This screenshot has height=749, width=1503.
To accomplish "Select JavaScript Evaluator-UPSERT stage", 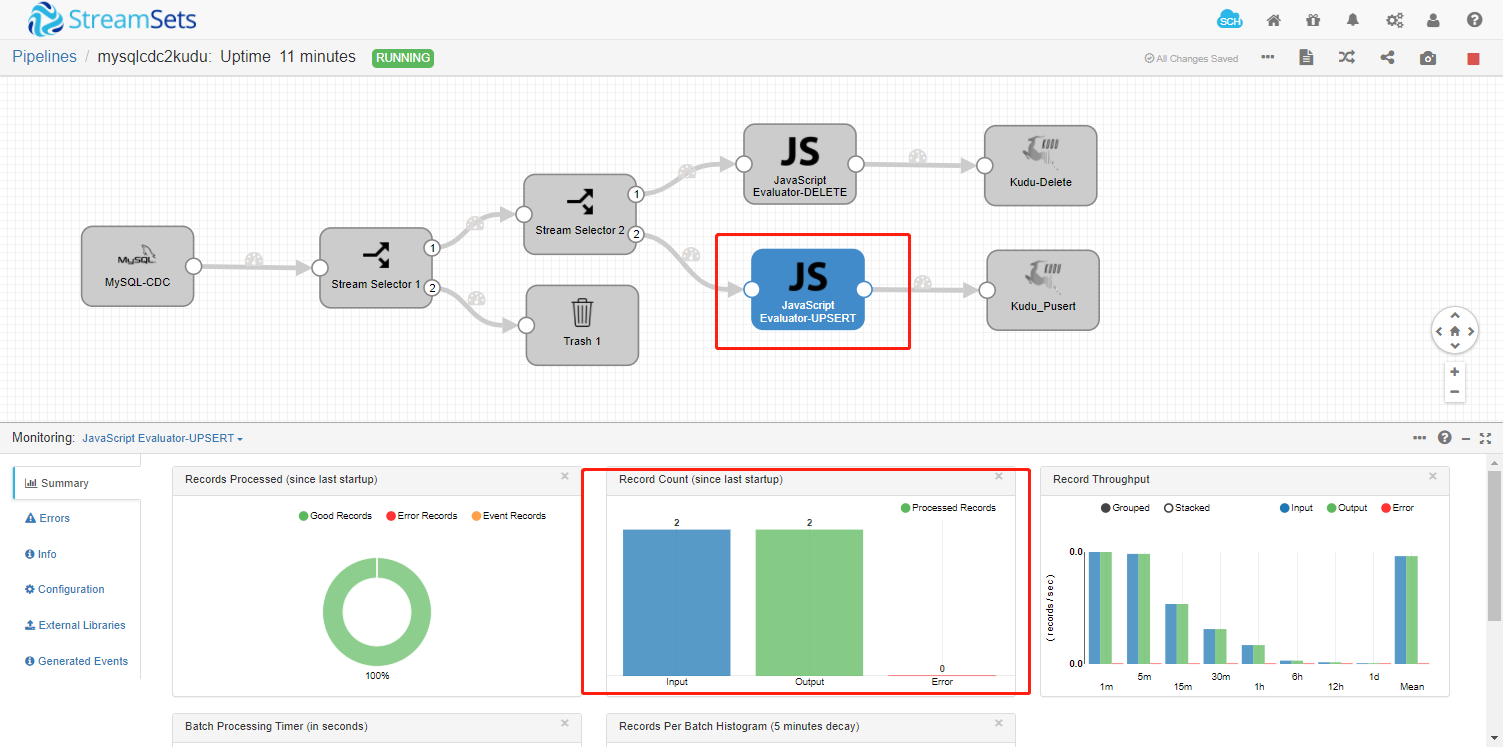I will 808,289.
